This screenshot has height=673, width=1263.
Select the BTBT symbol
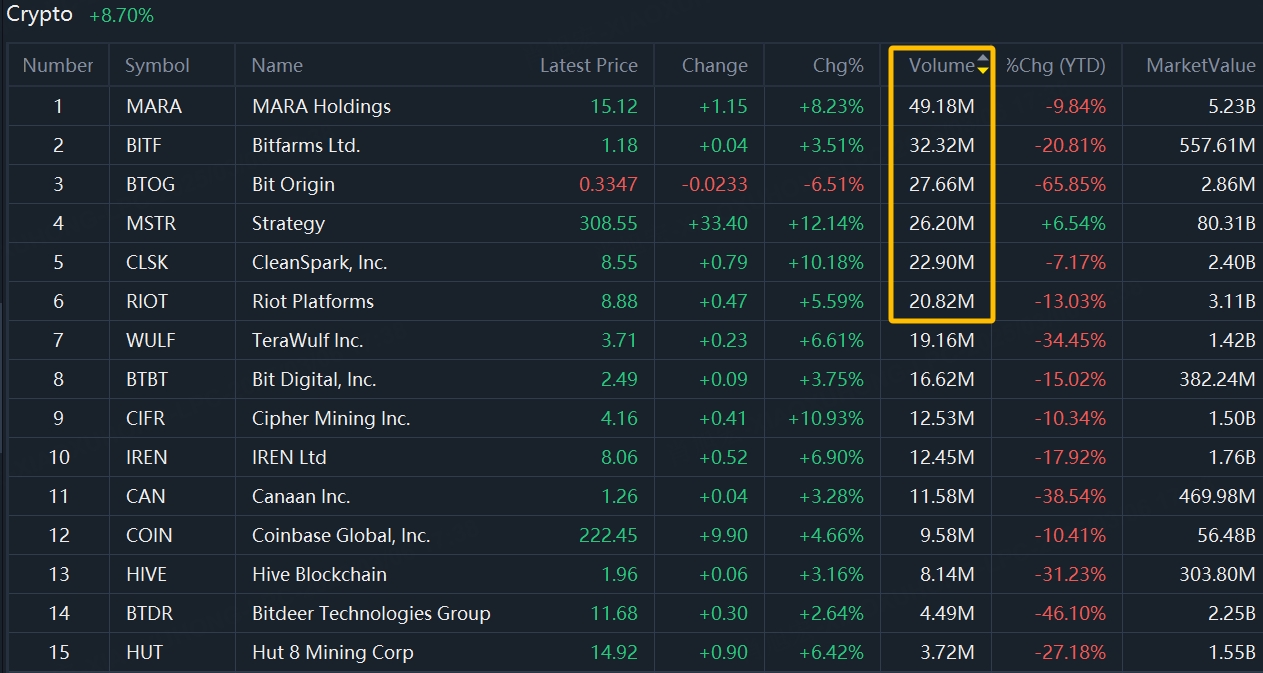[x=147, y=379]
